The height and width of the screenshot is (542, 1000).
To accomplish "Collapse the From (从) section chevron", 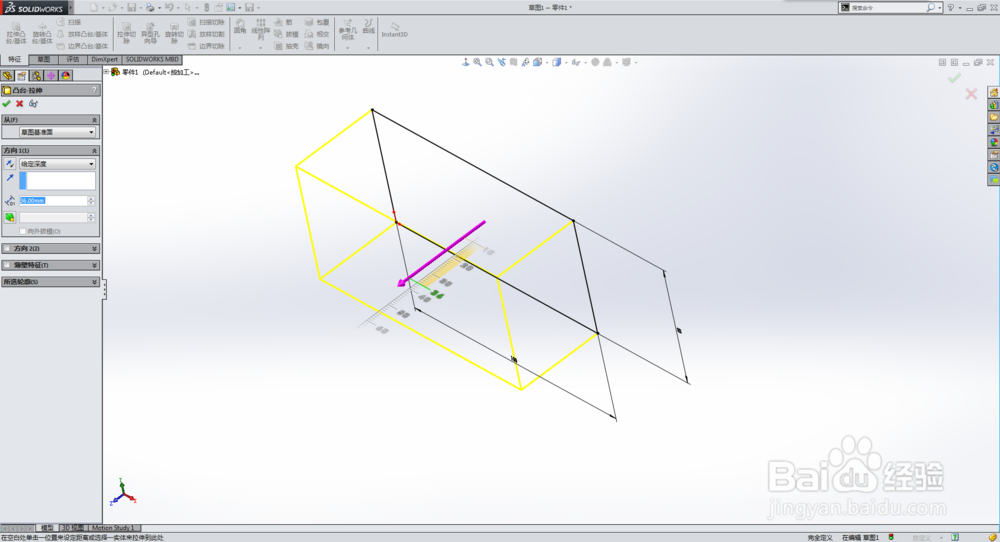I will tap(94, 120).
